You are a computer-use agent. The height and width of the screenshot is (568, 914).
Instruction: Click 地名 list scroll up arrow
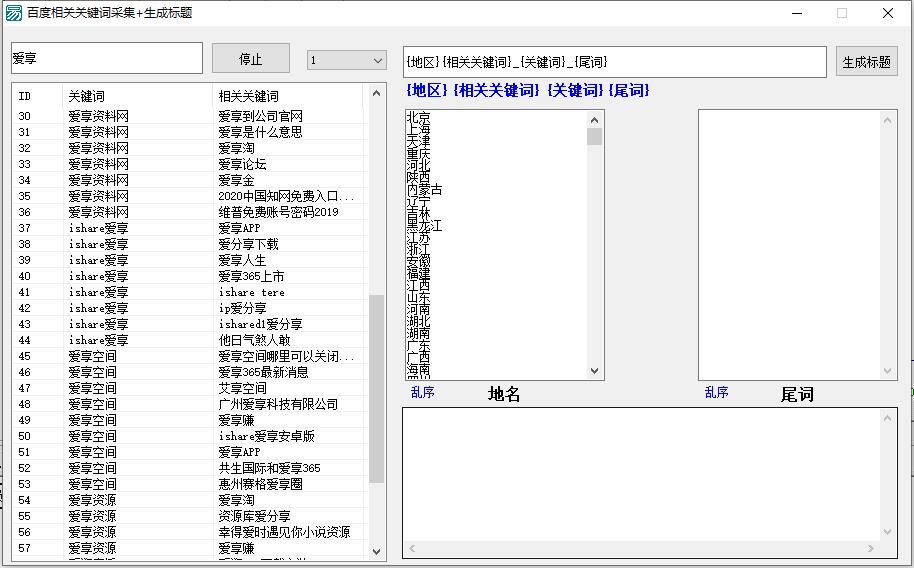pos(595,120)
